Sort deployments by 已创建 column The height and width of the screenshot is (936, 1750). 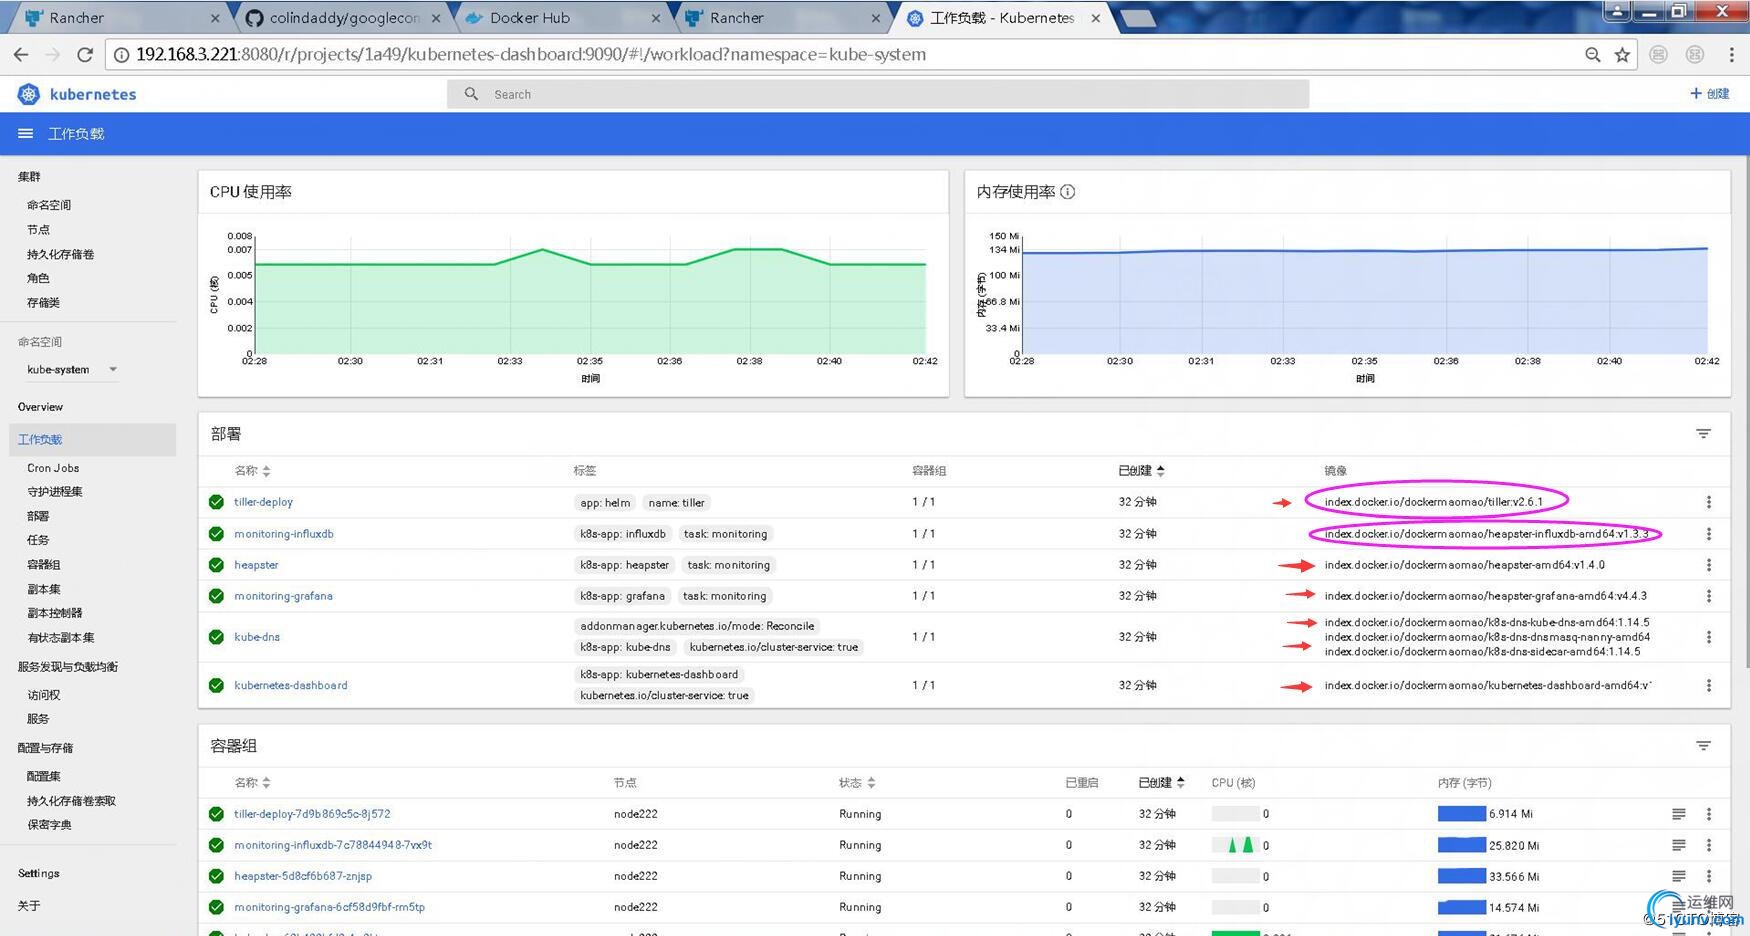1141,471
